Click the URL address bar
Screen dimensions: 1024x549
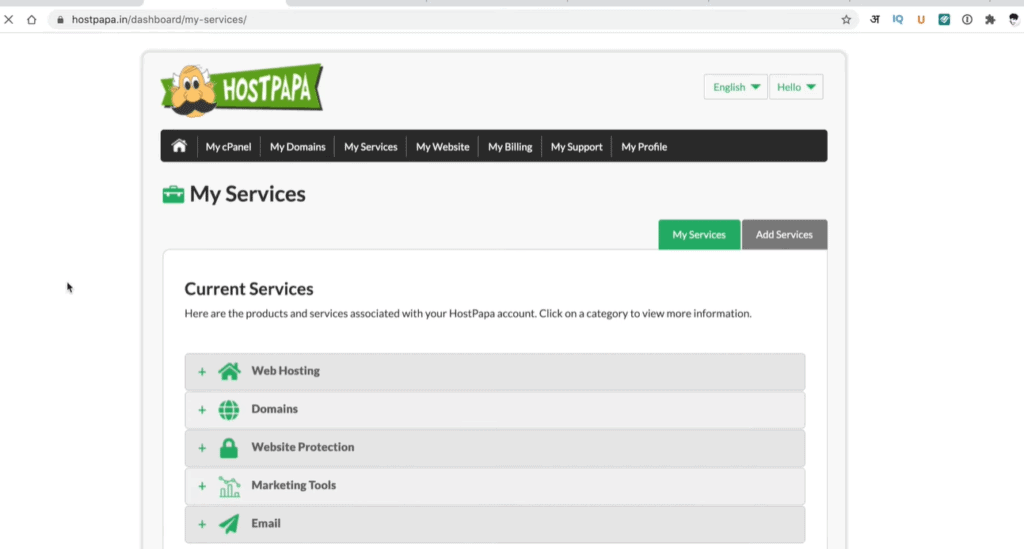click(451, 20)
